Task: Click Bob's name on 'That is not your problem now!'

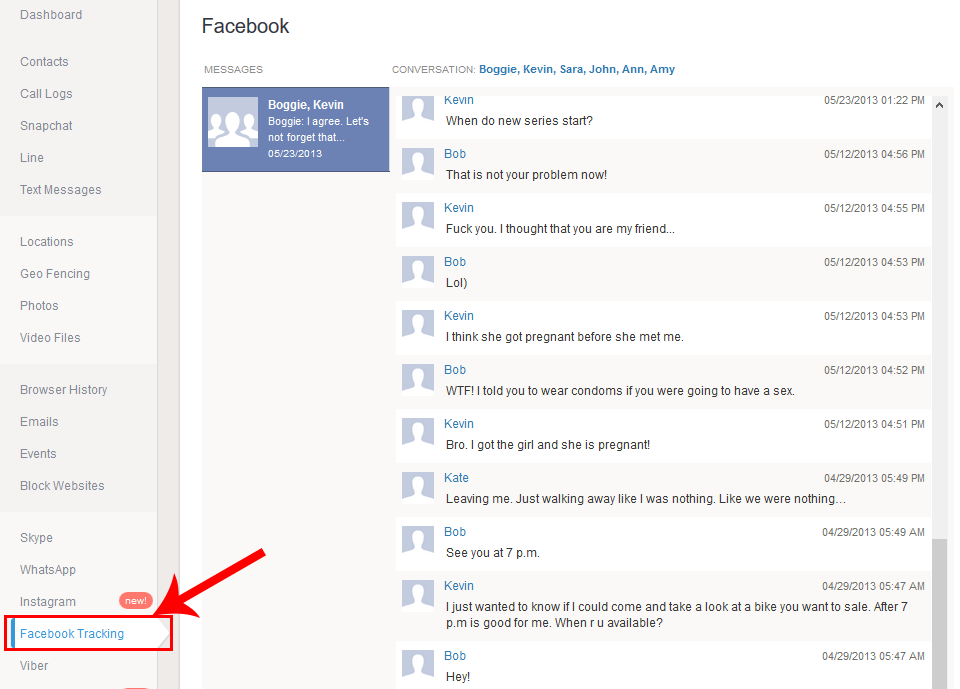Action: pos(455,154)
